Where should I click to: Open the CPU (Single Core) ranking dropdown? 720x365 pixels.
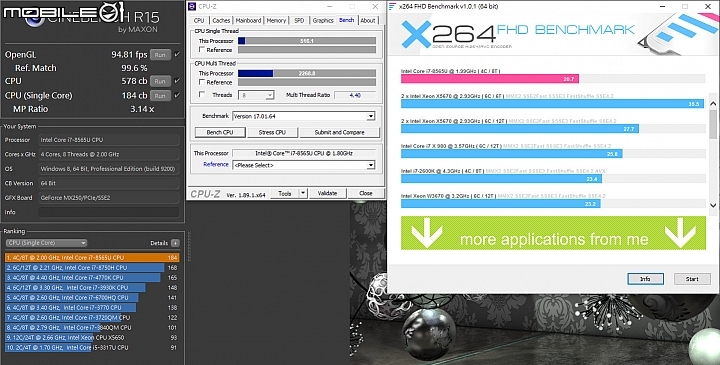pos(46,243)
